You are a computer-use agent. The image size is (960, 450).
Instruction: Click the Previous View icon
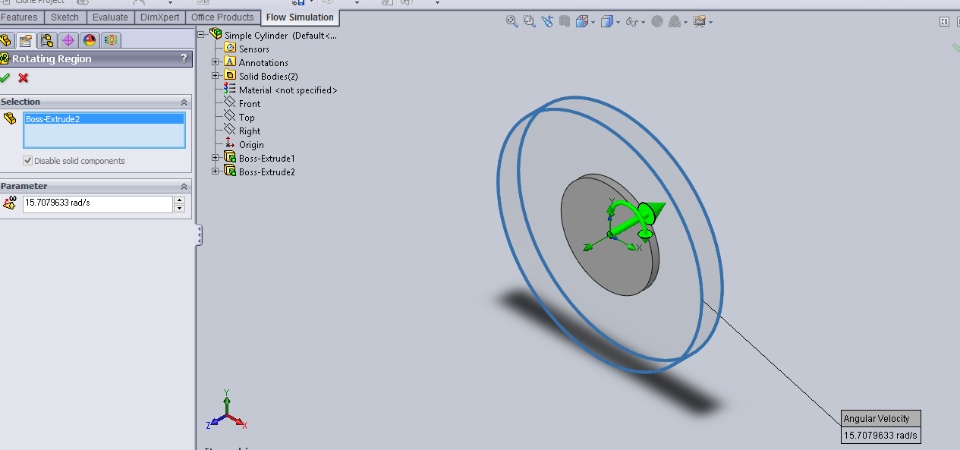tap(547, 21)
